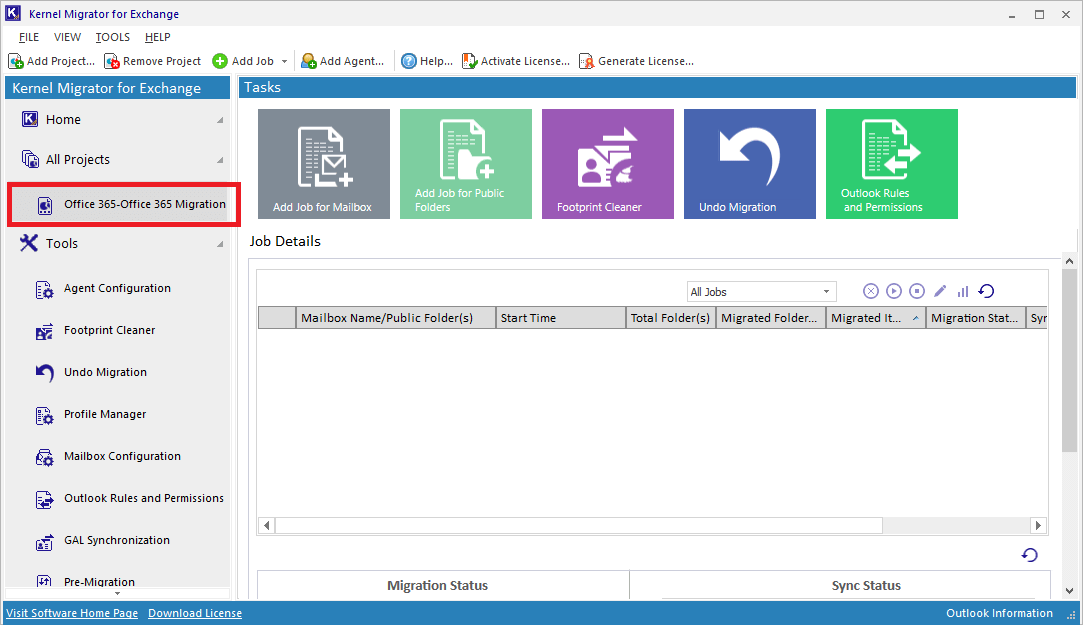The width and height of the screenshot is (1083, 627).
Task: Open GAL Synchronization tool
Action: click(117, 541)
